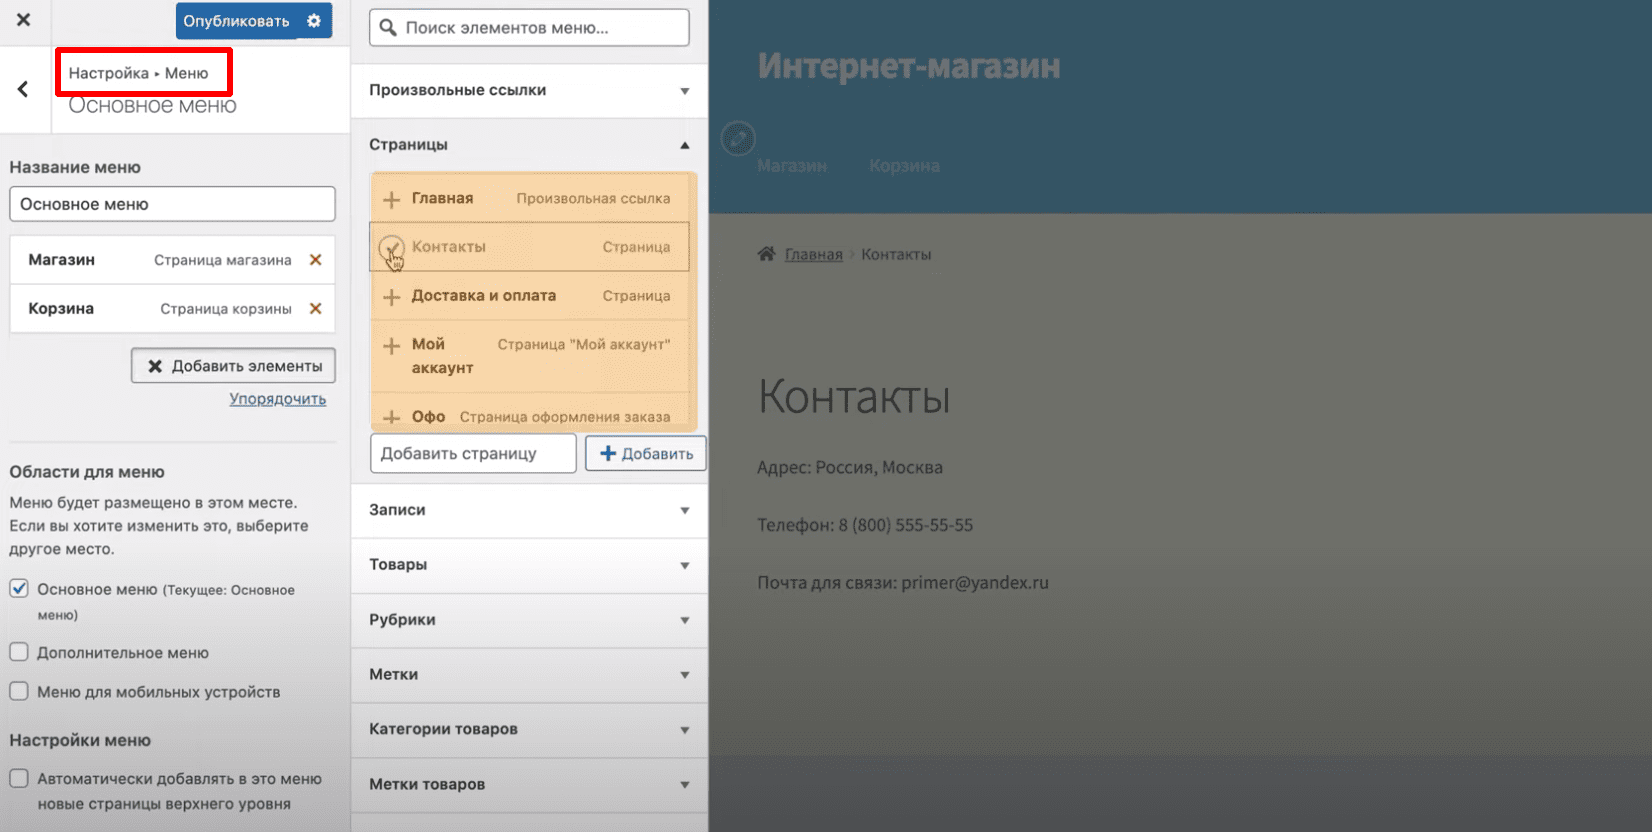Open Магазин in preview navigation
1652x832 pixels.
792,166
